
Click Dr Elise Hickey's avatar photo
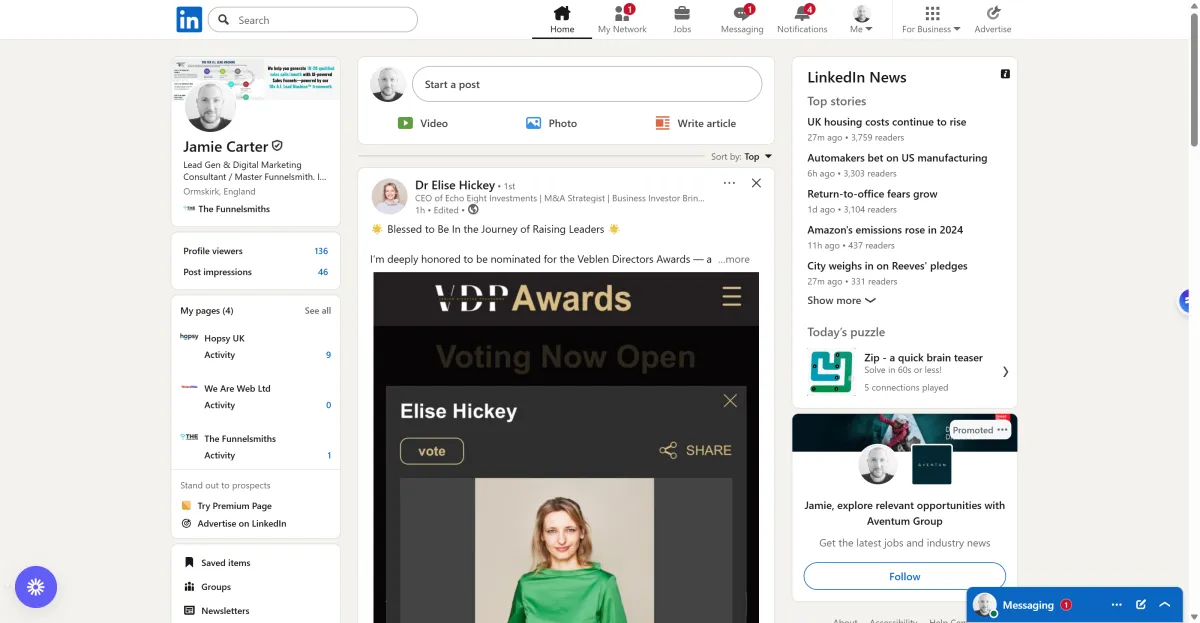(x=389, y=196)
